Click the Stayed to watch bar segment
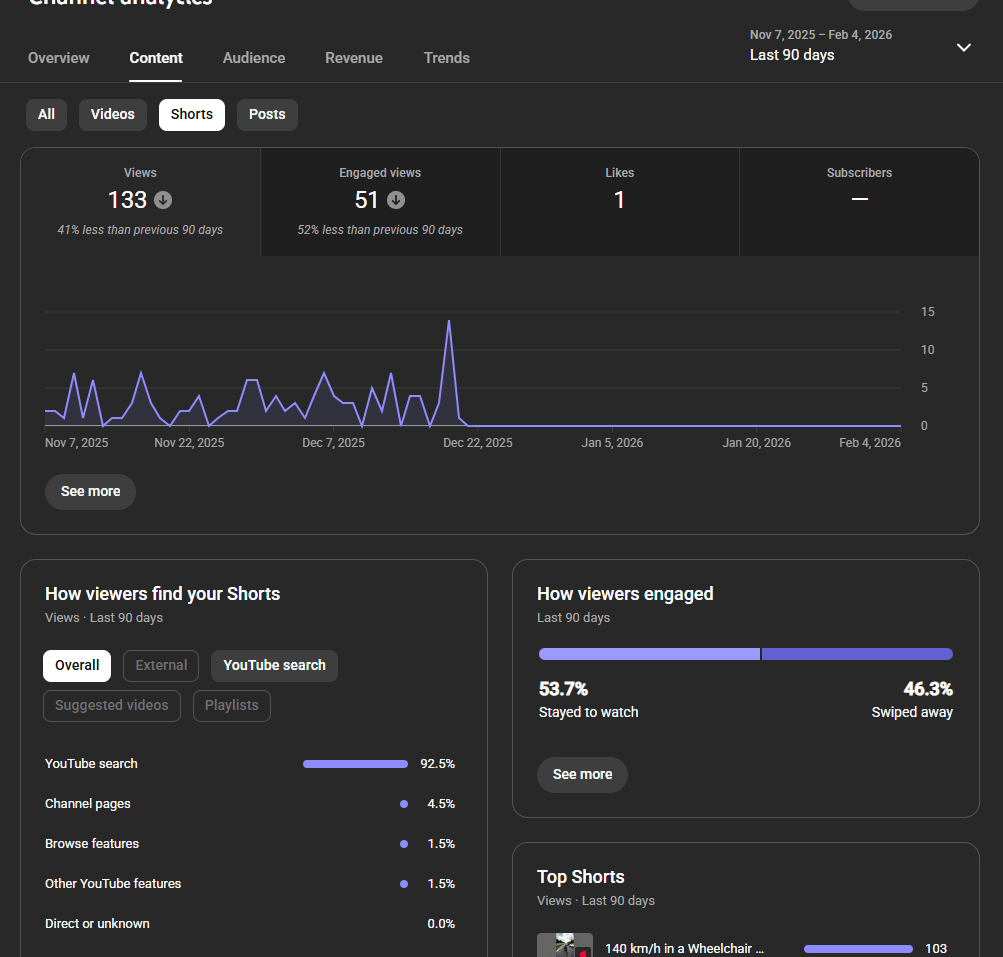The image size is (1003, 957). tap(649, 654)
